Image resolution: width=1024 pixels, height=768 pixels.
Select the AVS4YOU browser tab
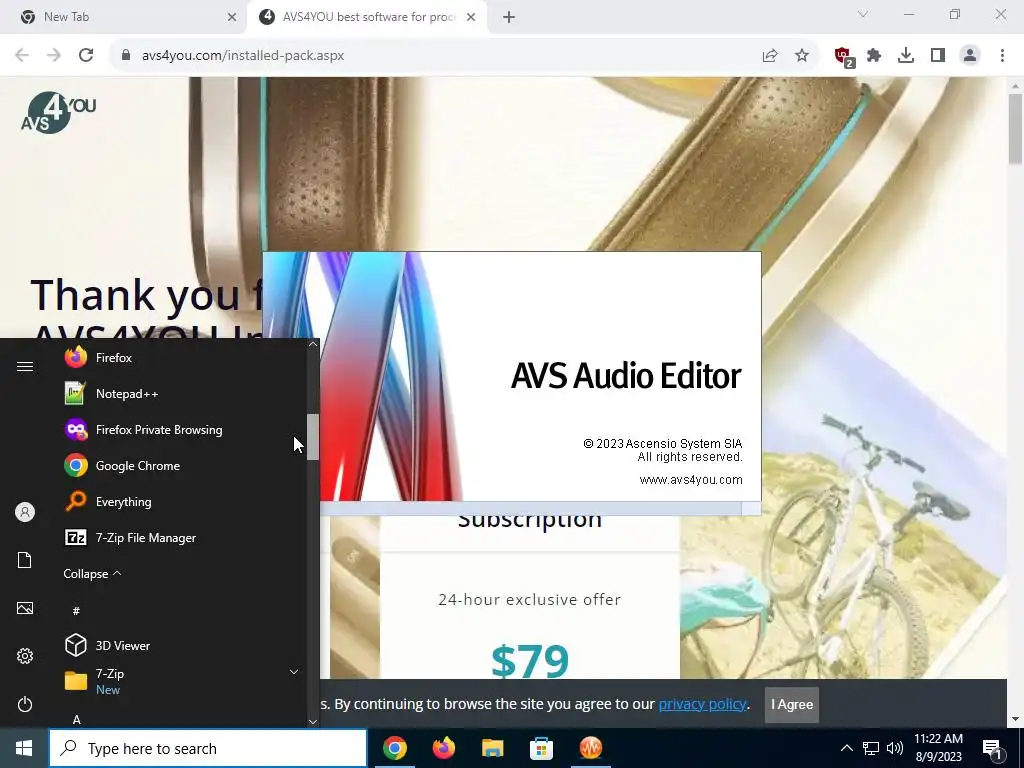click(367, 17)
